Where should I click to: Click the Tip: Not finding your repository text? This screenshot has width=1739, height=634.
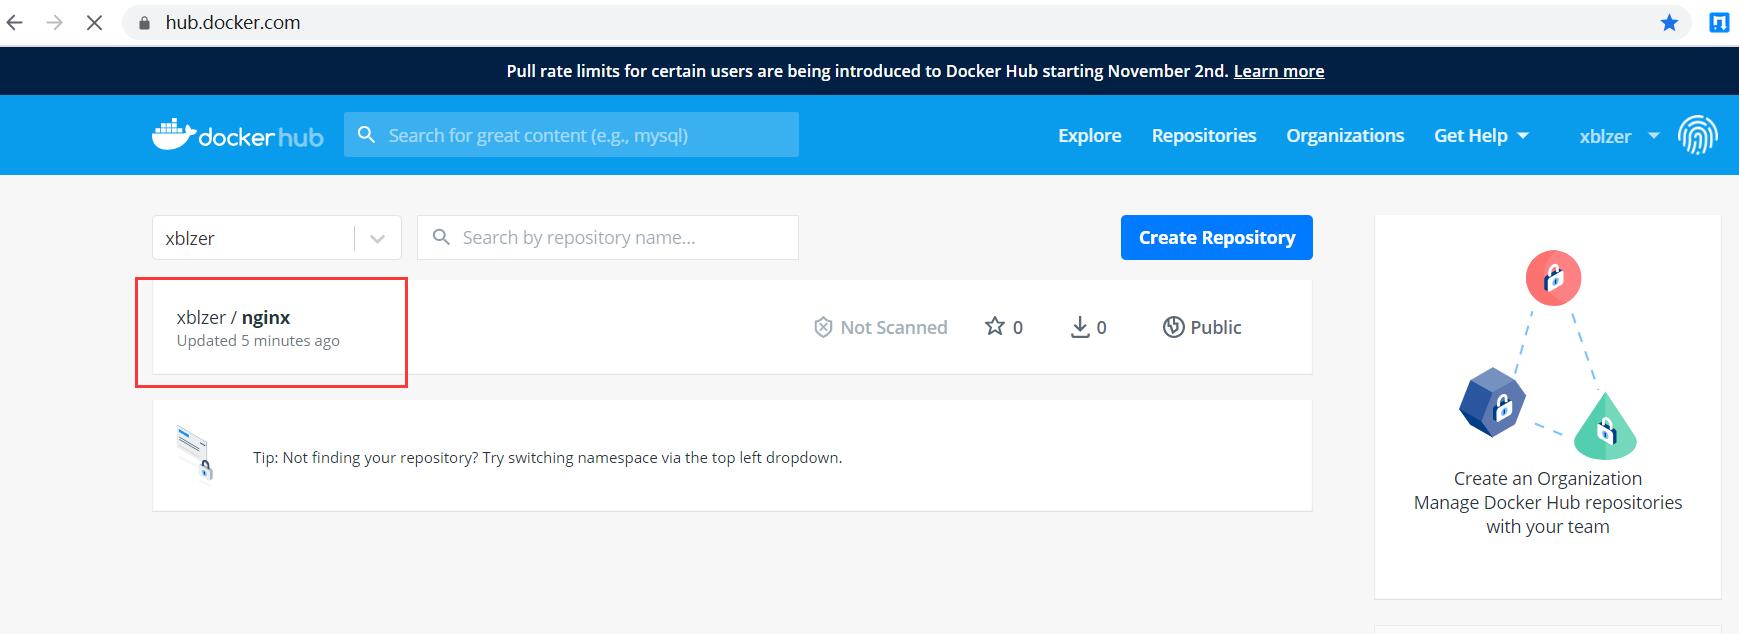547,457
